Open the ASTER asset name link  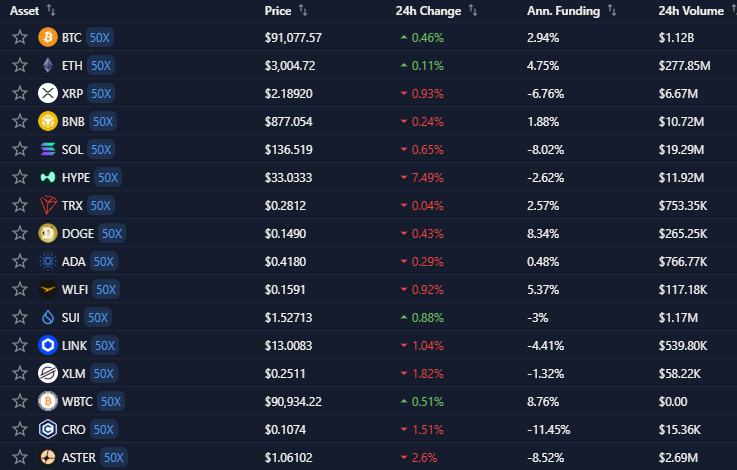[x=79, y=457]
